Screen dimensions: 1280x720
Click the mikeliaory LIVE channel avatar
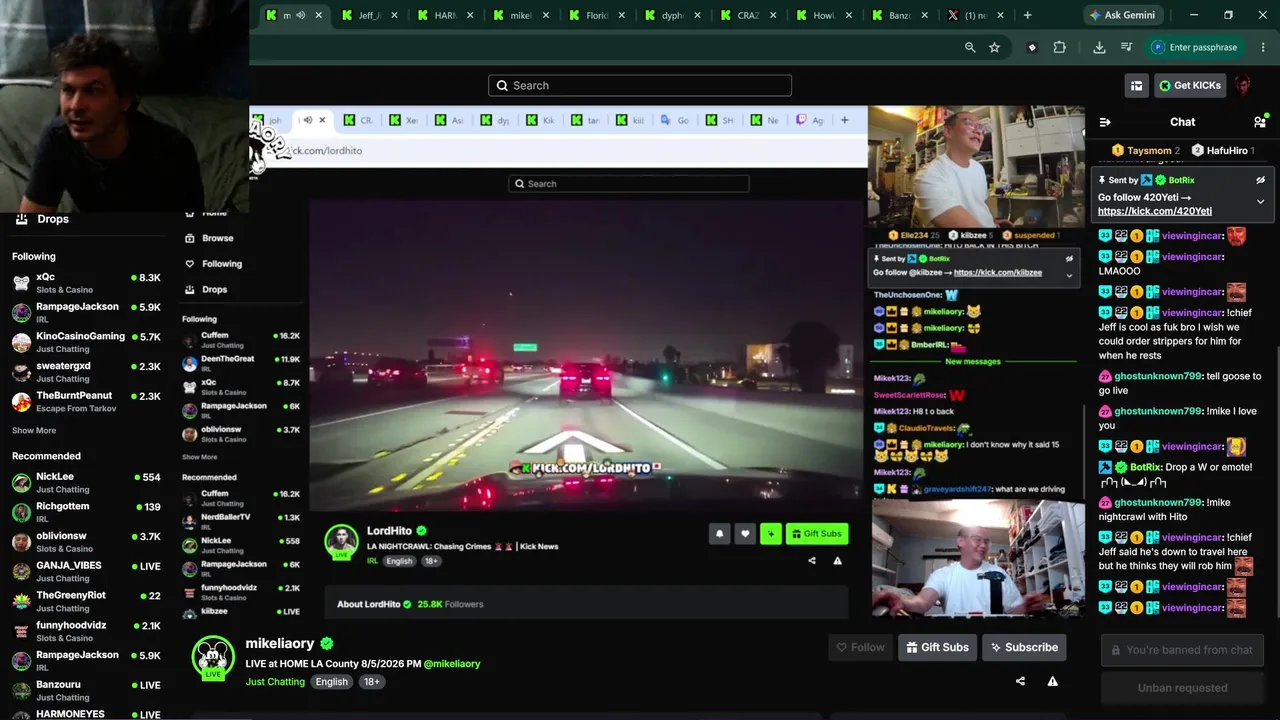coord(212,657)
